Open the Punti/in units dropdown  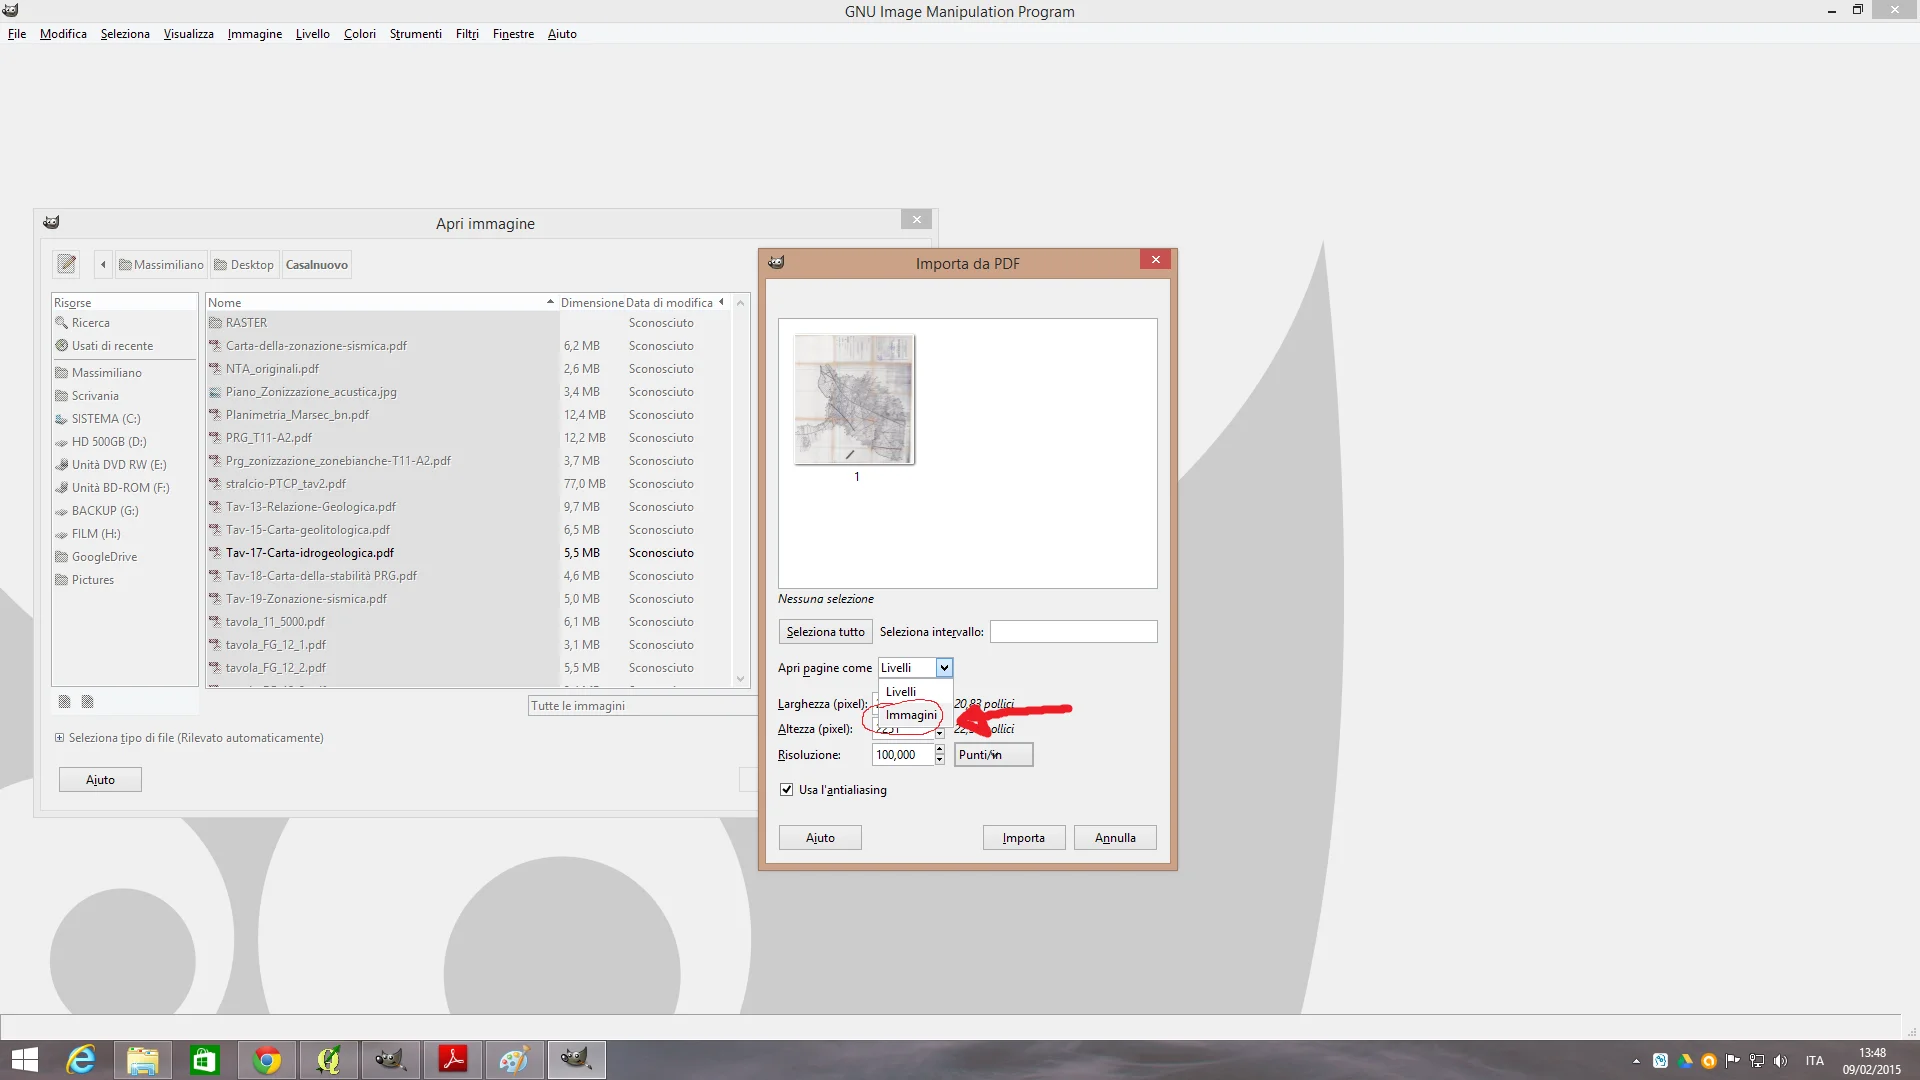(993, 755)
